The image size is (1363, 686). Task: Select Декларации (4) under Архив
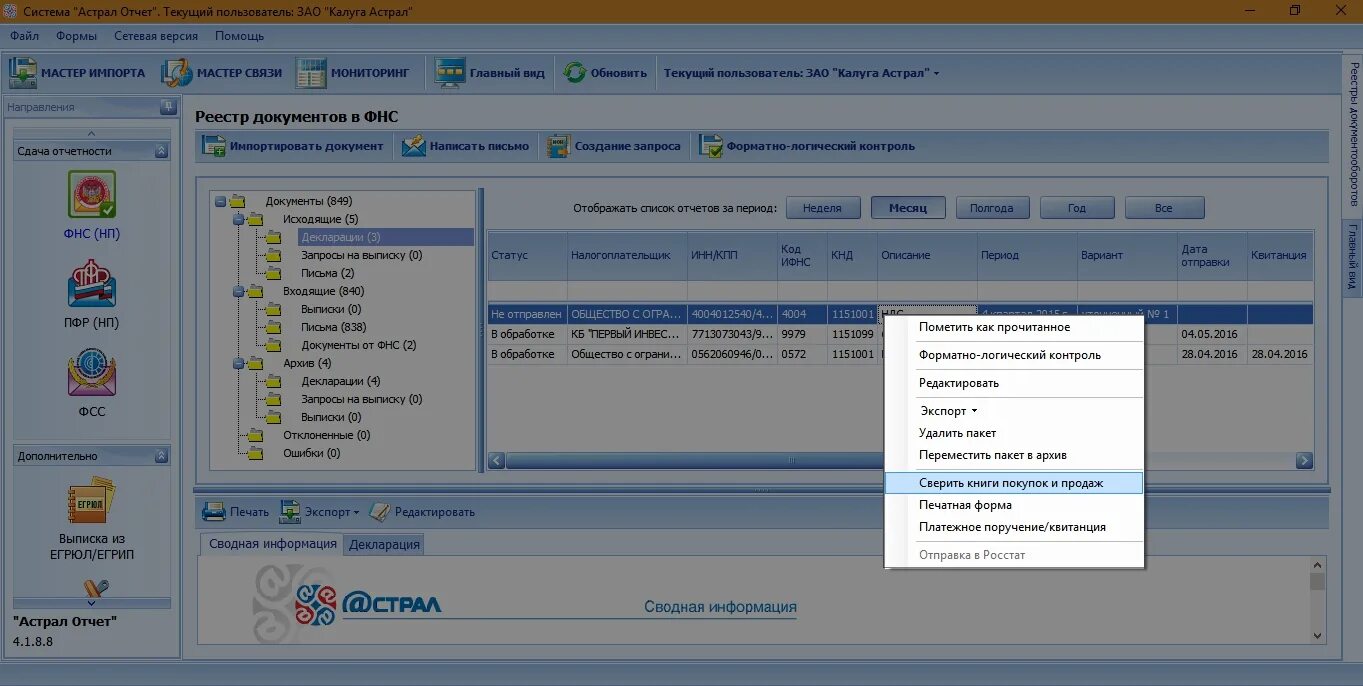(340, 381)
